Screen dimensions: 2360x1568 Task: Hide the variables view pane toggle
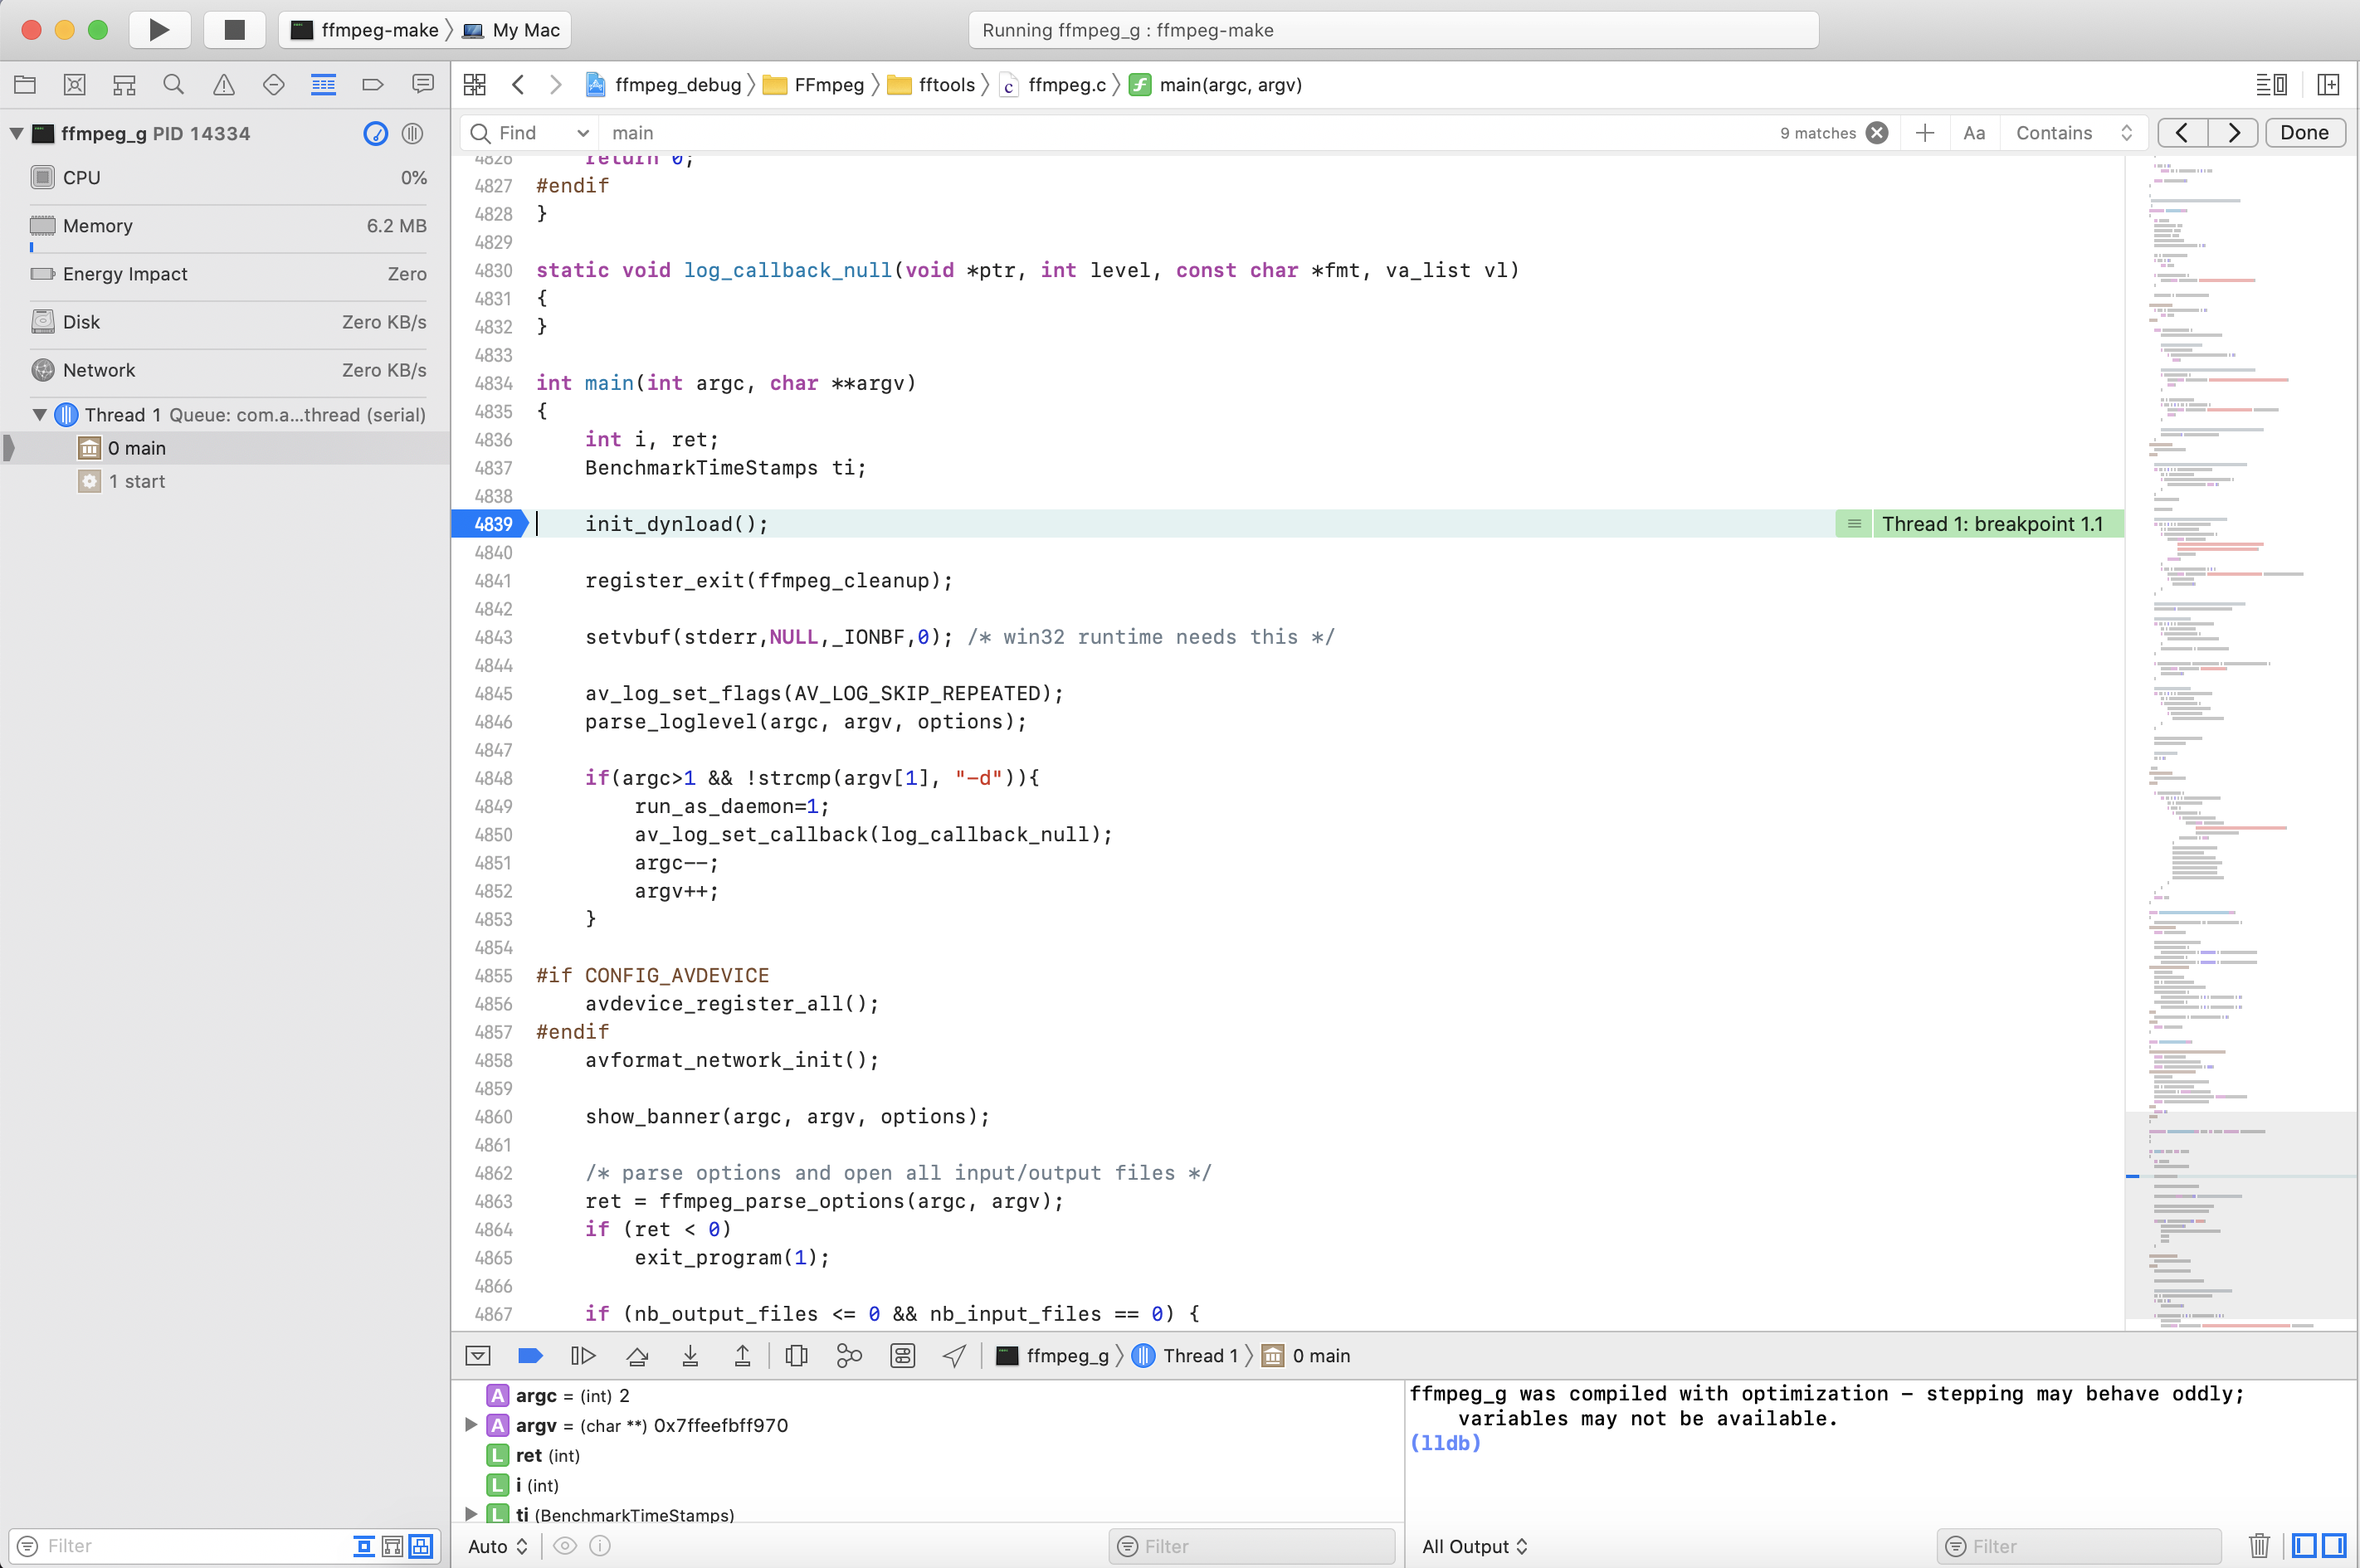click(2305, 1546)
